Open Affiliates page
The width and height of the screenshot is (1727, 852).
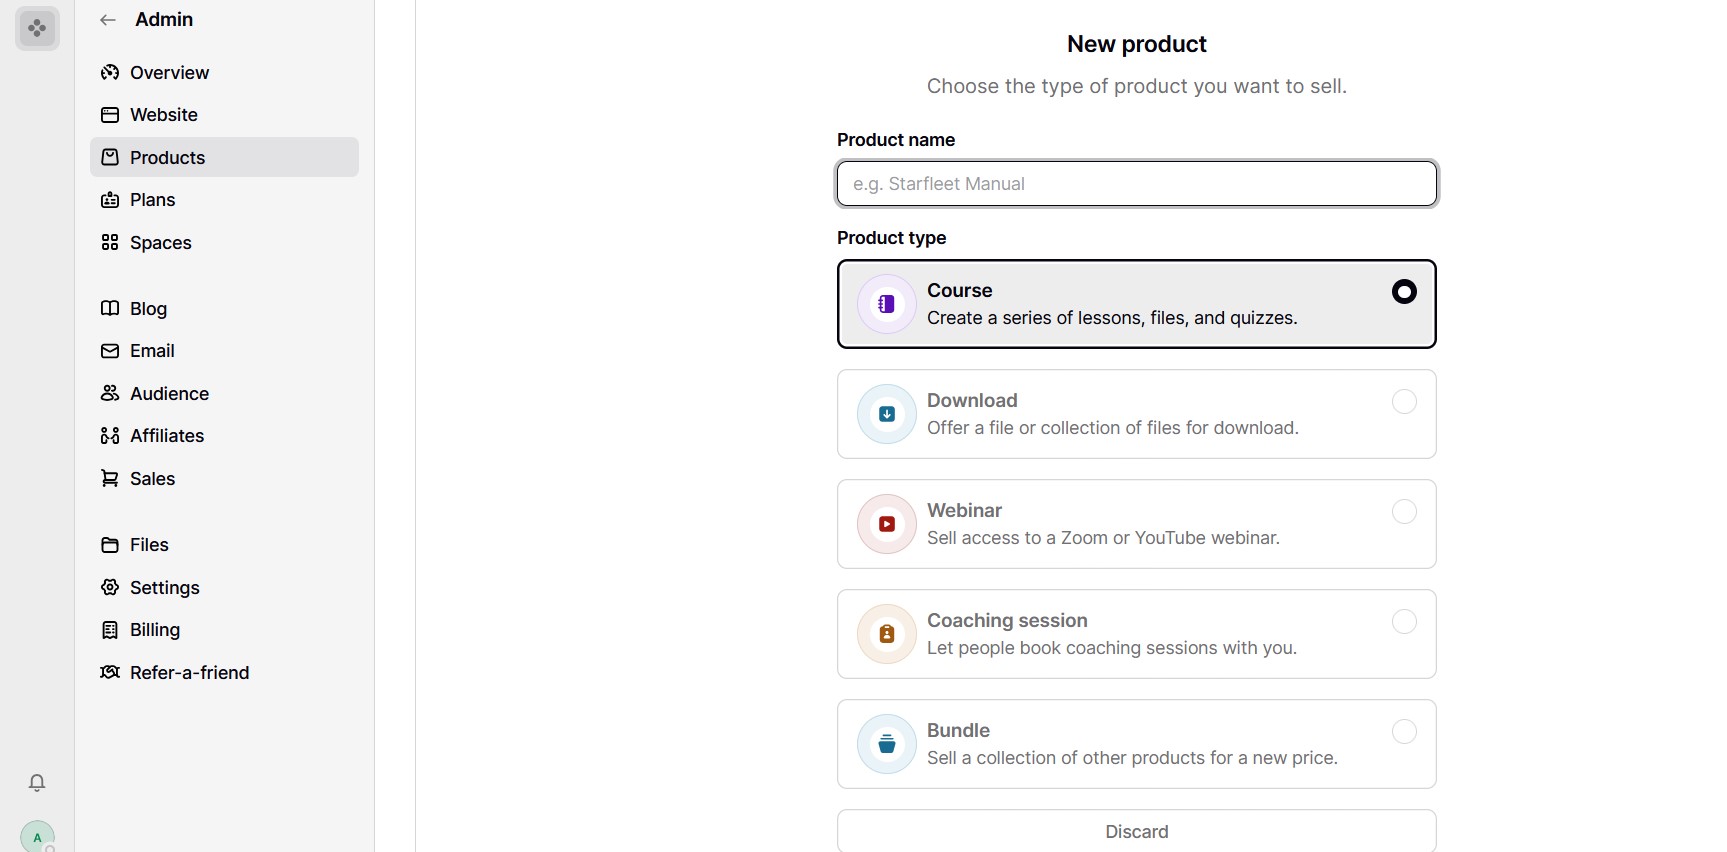pyautogui.click(x=224, y=436)
